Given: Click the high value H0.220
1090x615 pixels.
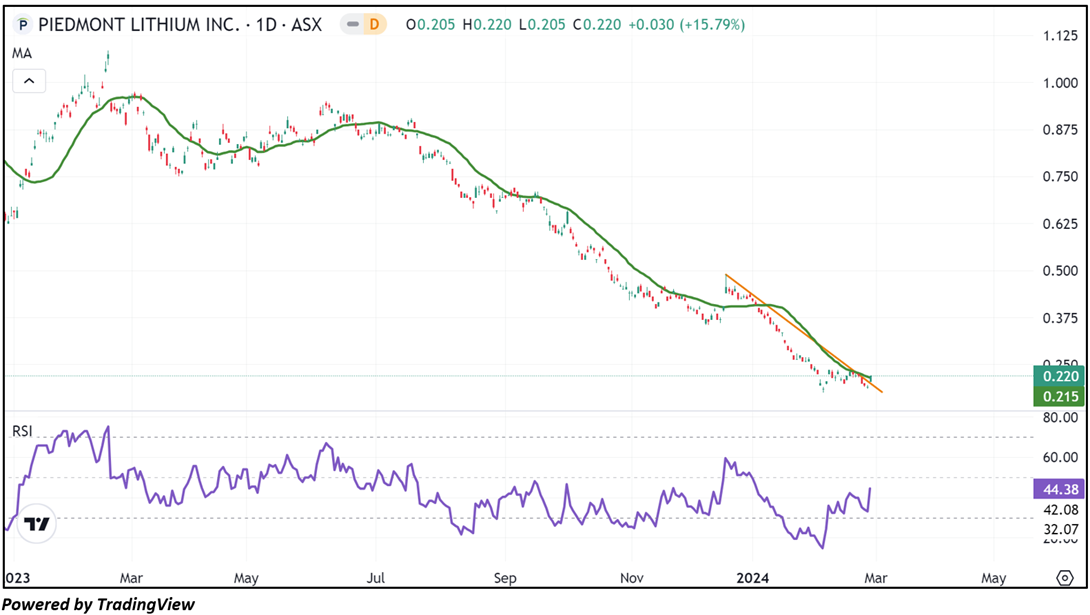Looking at the screenshot, I should click(x=487, y=25).
